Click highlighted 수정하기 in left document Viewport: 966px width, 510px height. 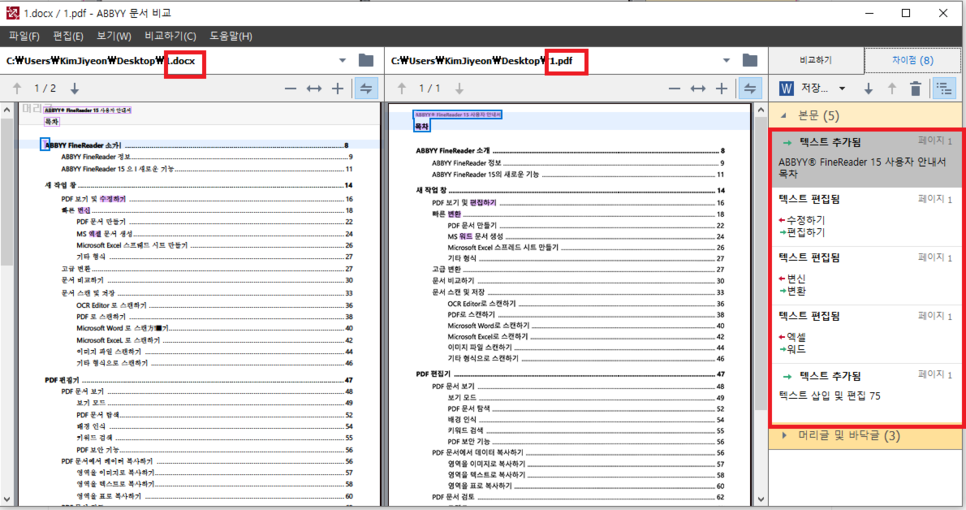click(x=112, y=199)
